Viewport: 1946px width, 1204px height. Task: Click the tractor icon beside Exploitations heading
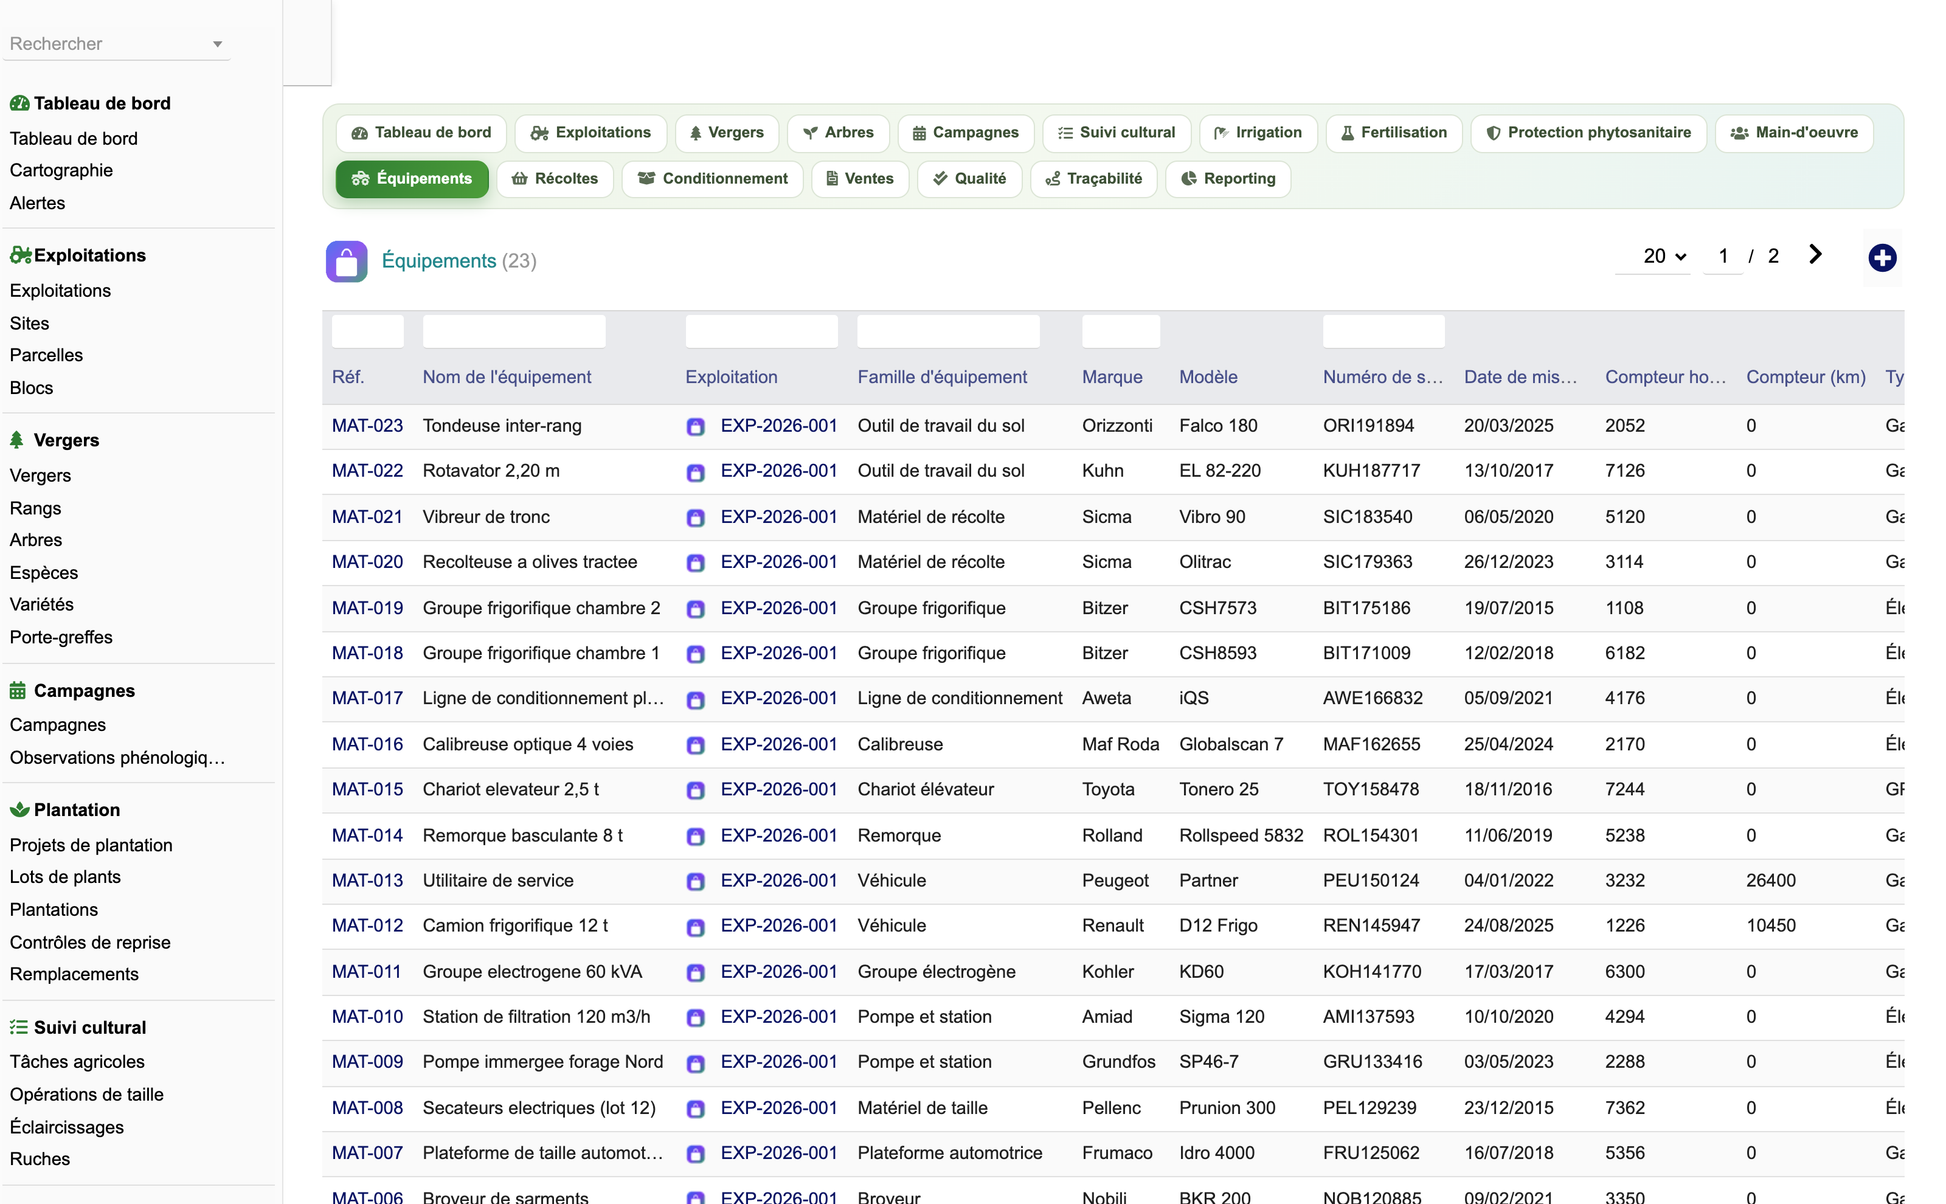(20, 255)
